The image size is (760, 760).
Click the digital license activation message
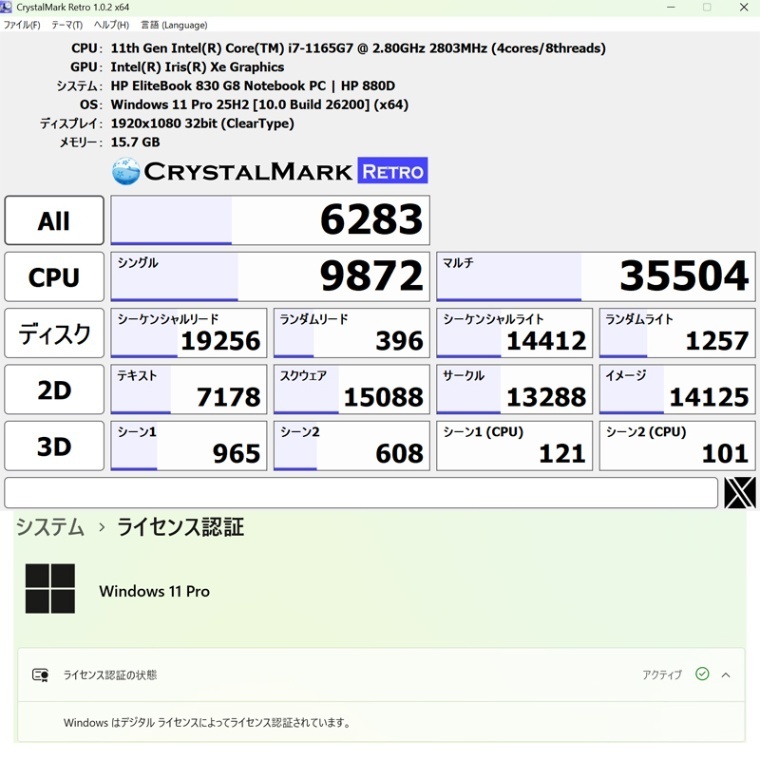(x=207, y=723)
